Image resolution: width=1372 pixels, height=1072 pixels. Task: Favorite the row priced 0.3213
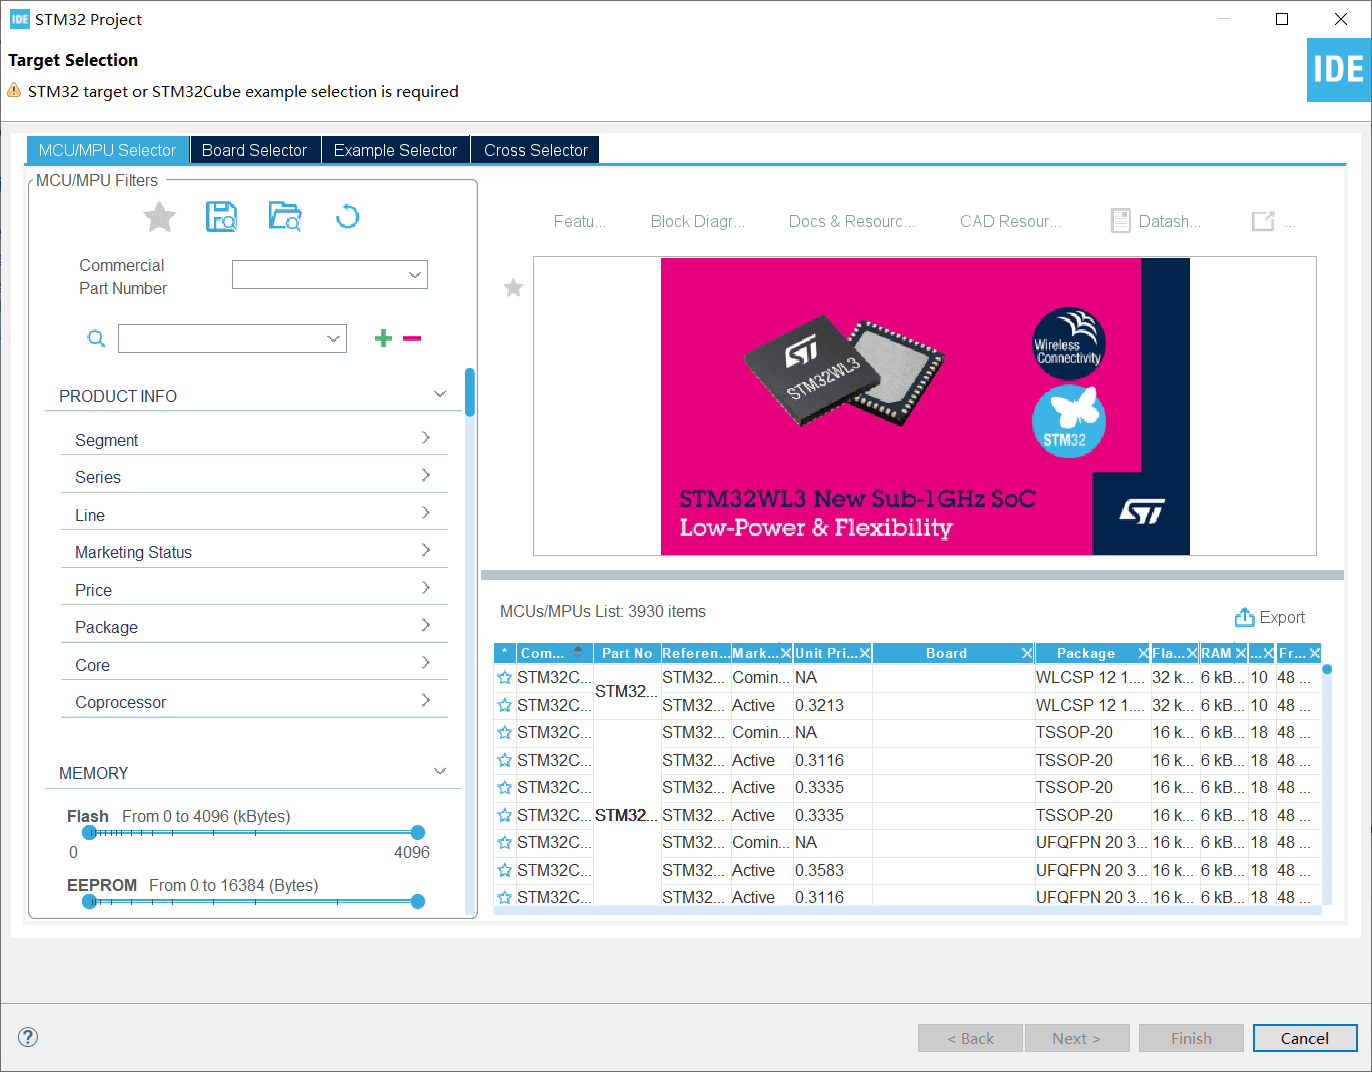505,706
